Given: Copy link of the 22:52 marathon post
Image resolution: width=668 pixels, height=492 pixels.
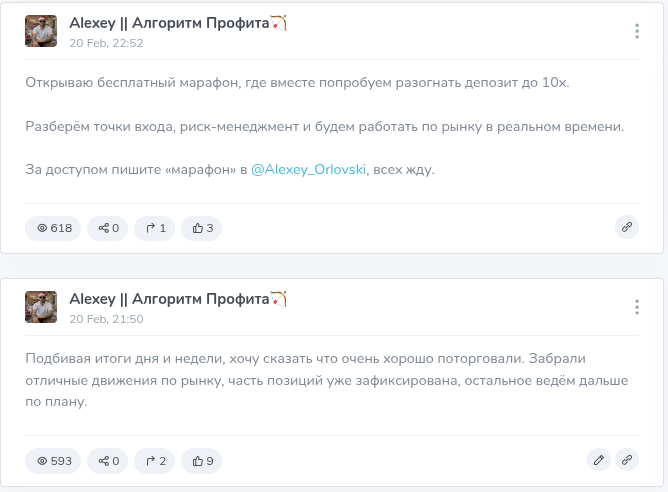Looking at the screenshot, I should click(x=627, y=227).
